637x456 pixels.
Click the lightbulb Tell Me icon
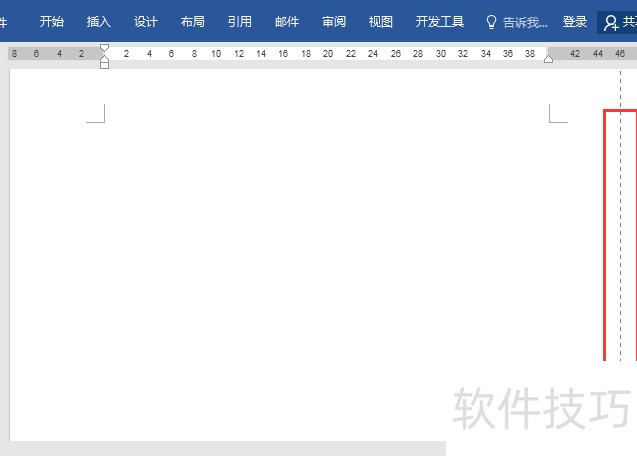tap(491, 22)
